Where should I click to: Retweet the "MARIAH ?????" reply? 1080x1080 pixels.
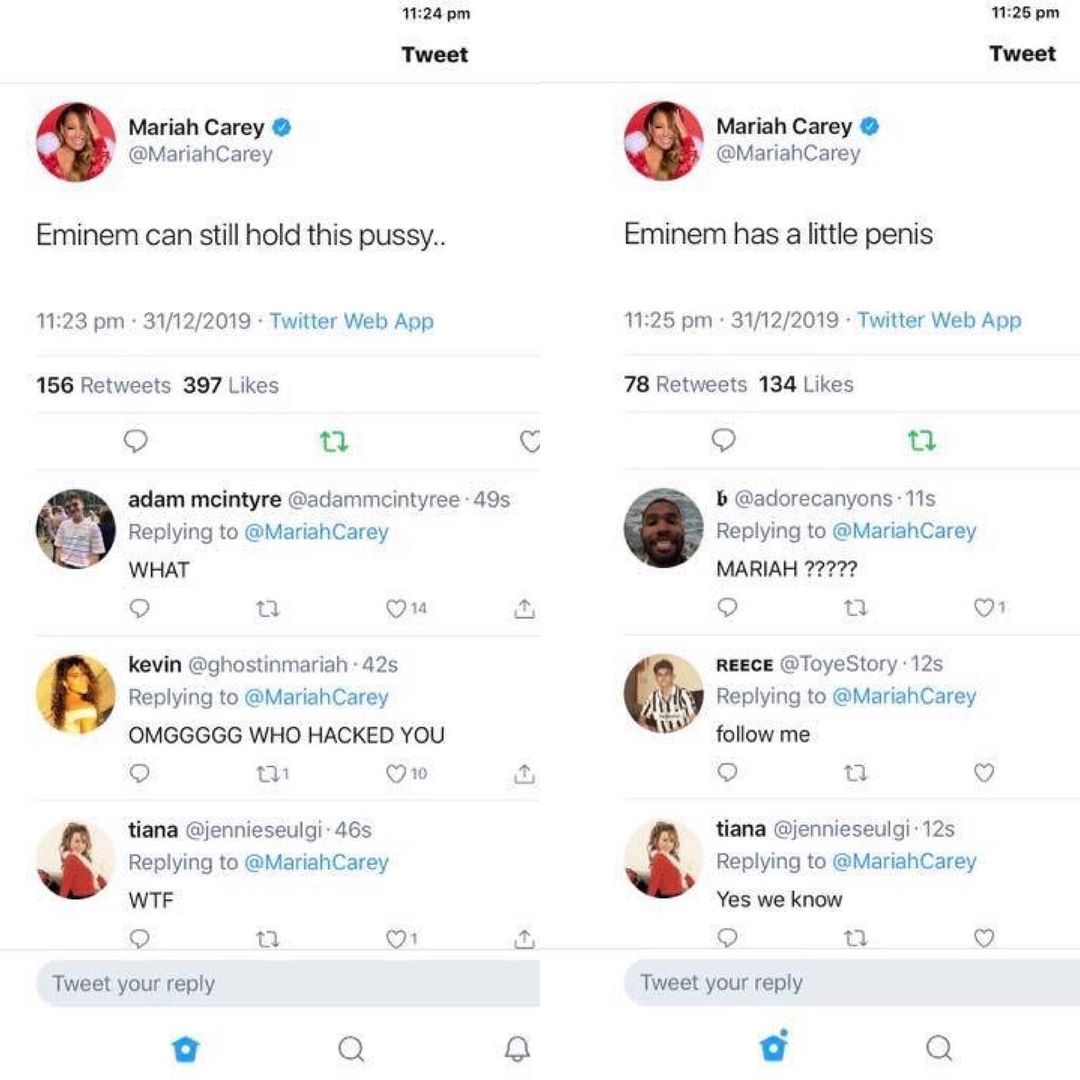[x=853, y=607]
